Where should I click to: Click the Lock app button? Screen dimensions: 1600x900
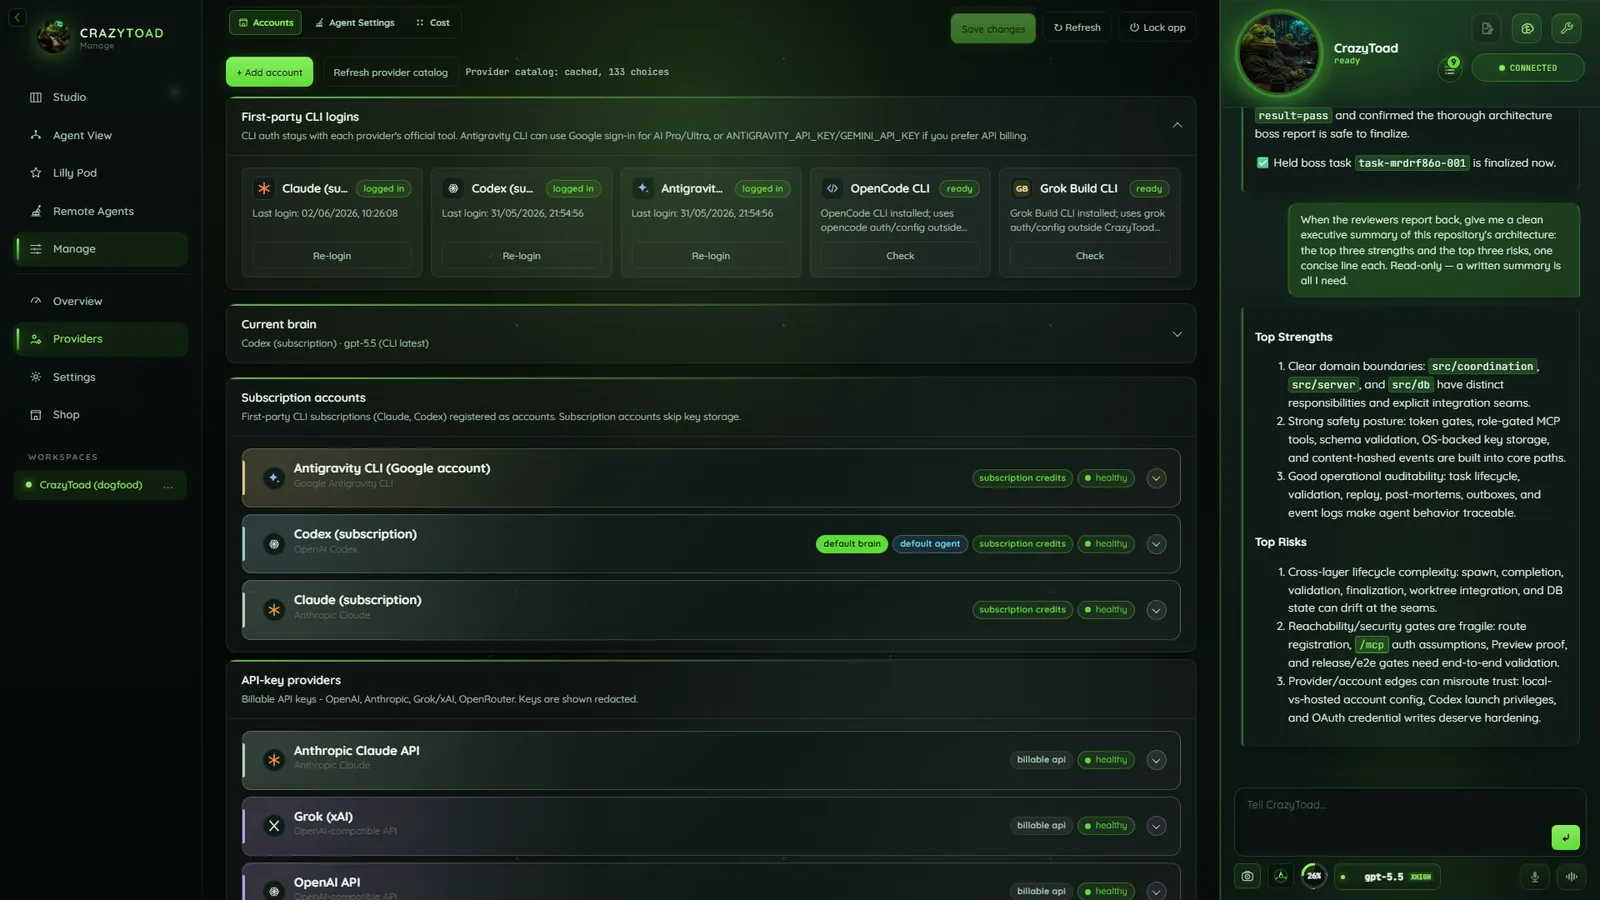[x=1158, y=28]
